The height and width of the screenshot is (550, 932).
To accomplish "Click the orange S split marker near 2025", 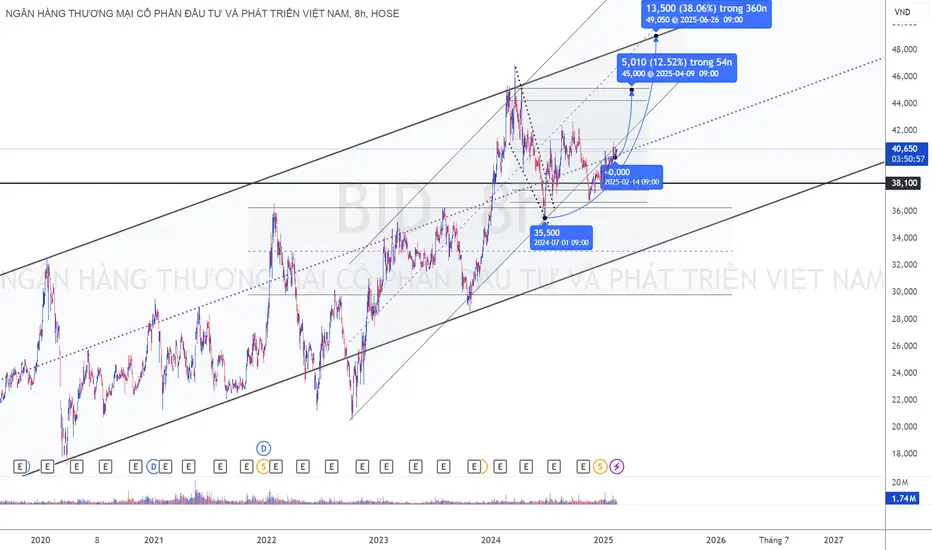I will (600, 466).
